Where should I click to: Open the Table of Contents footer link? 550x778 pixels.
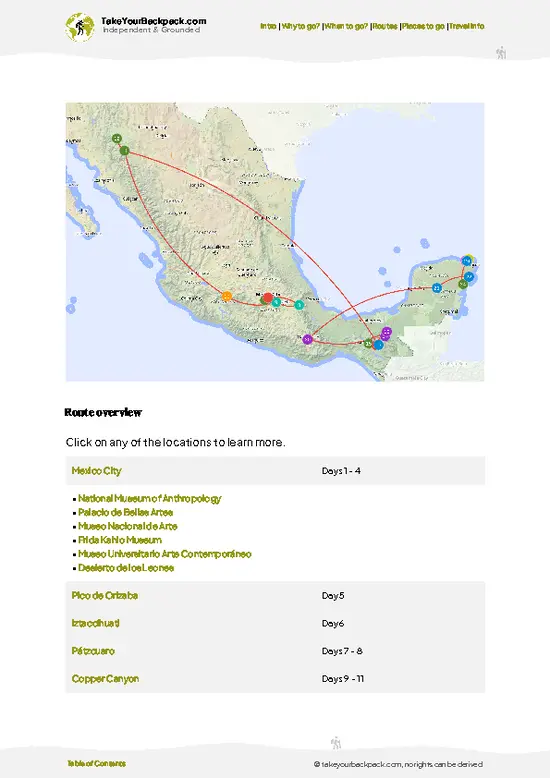(x=97, y=764)
